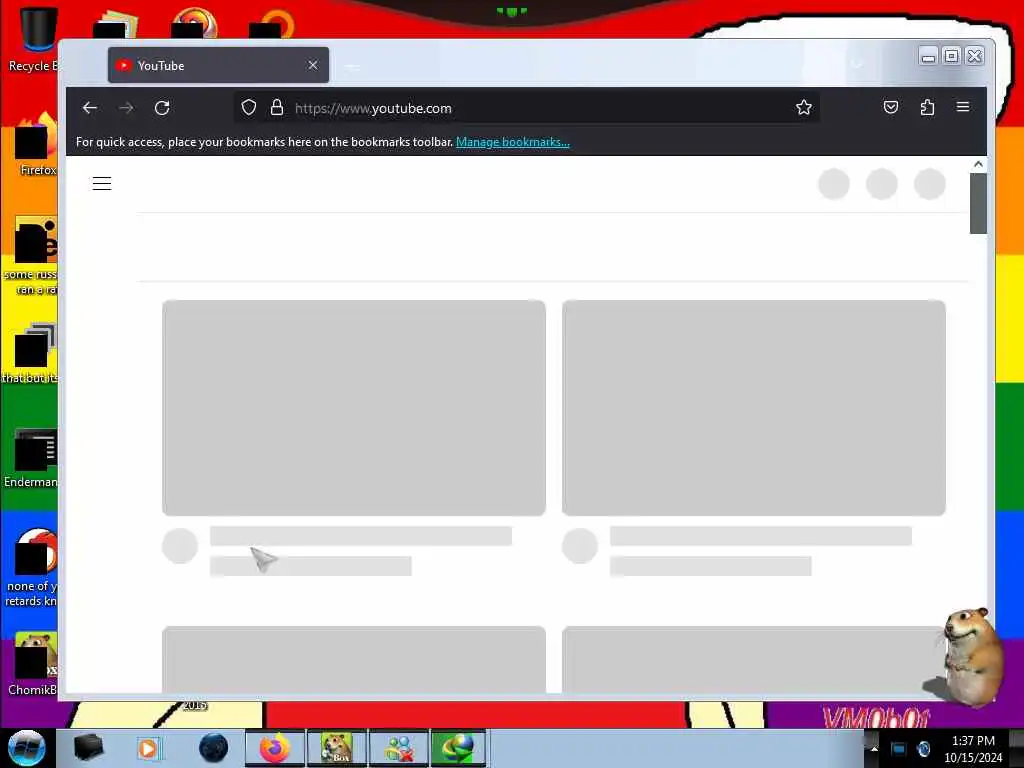Open the Firefox application hamburger menu
This screenshot has height=768, width=1024.
[x=963, y=107]
